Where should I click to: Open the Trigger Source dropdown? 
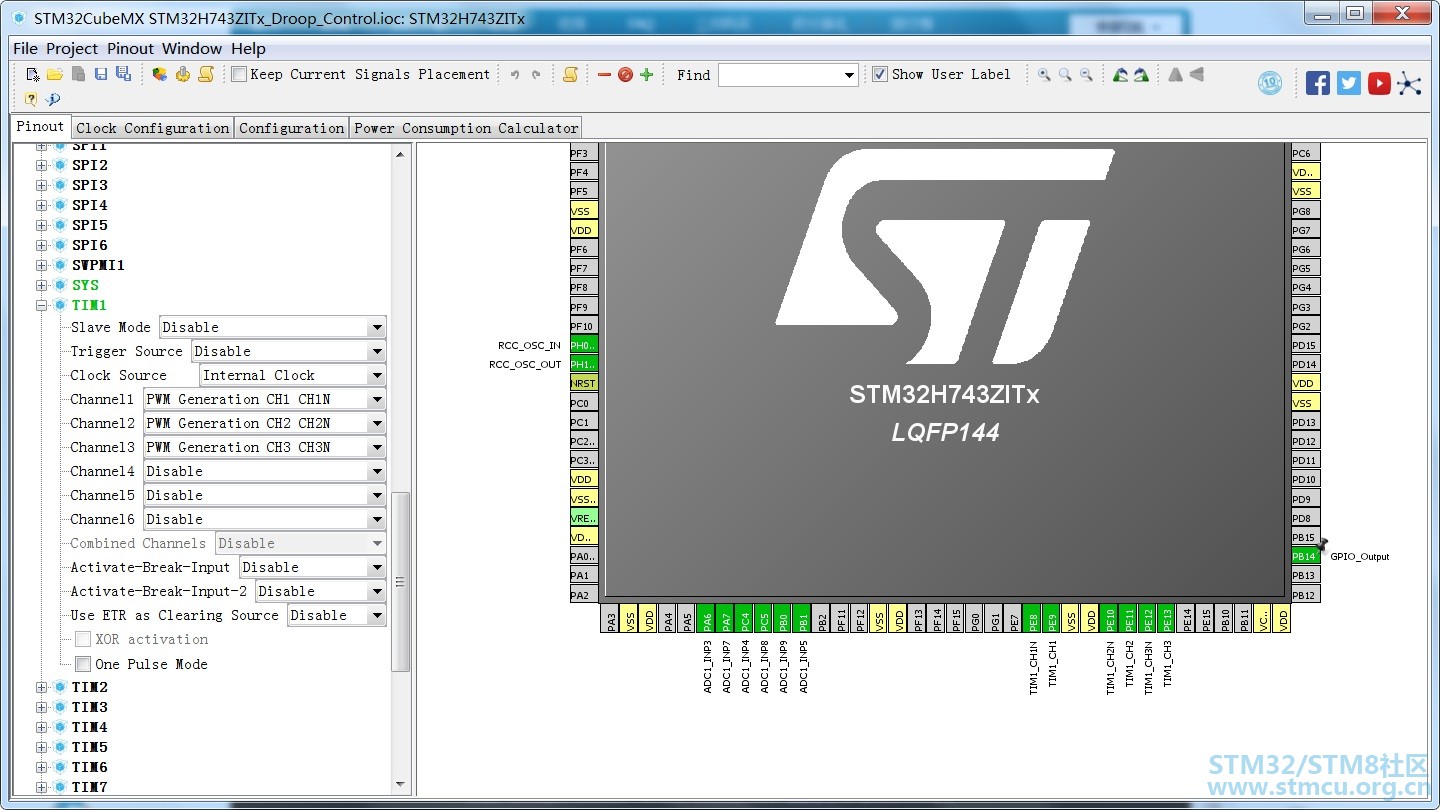(x=289, y=351)
